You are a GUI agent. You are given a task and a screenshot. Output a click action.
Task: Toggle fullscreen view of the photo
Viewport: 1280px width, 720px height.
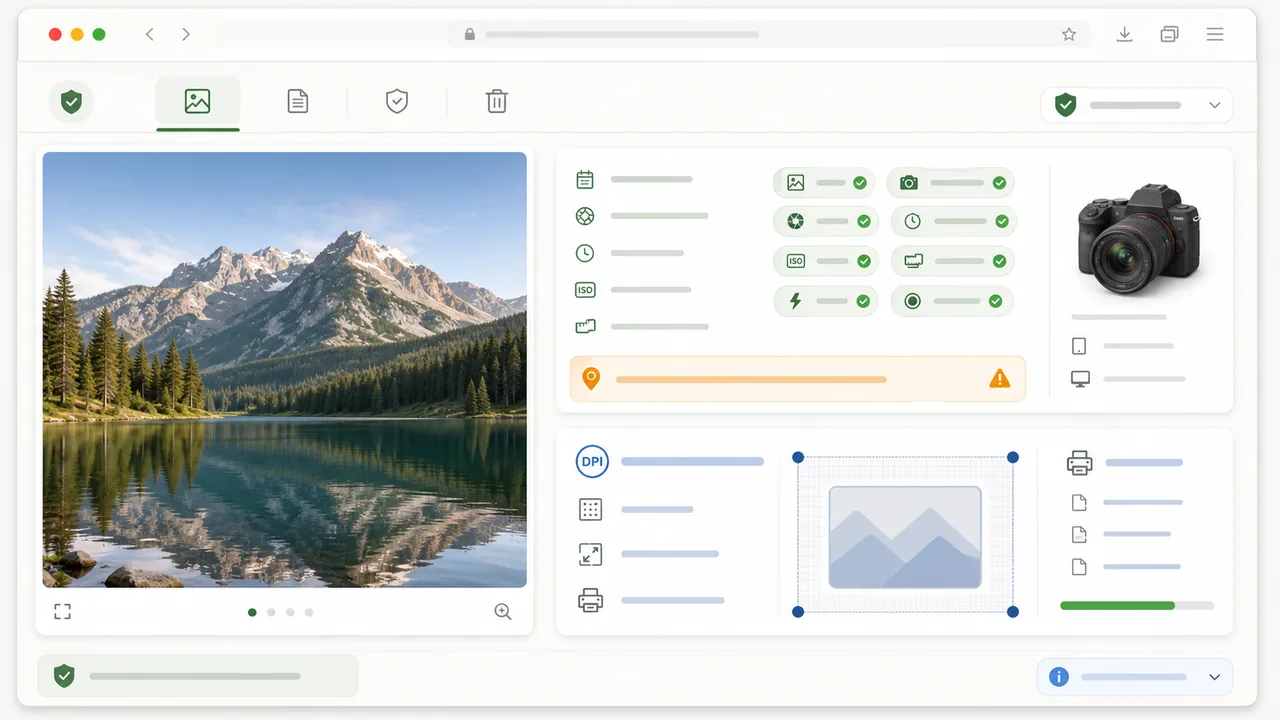click(62, 611)
